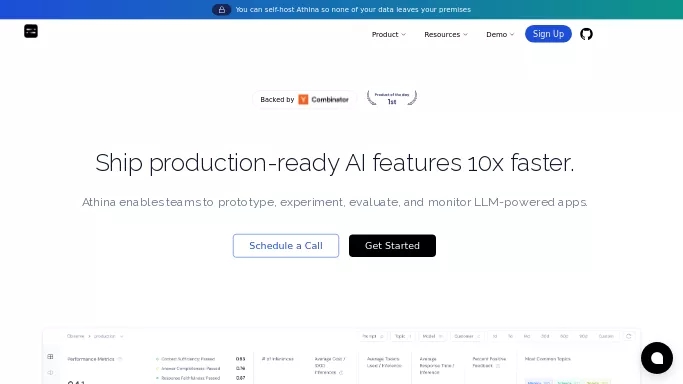Open the Model filter dropdown
This screenshot has height=384, width=683.
click(x=432, y=336)
